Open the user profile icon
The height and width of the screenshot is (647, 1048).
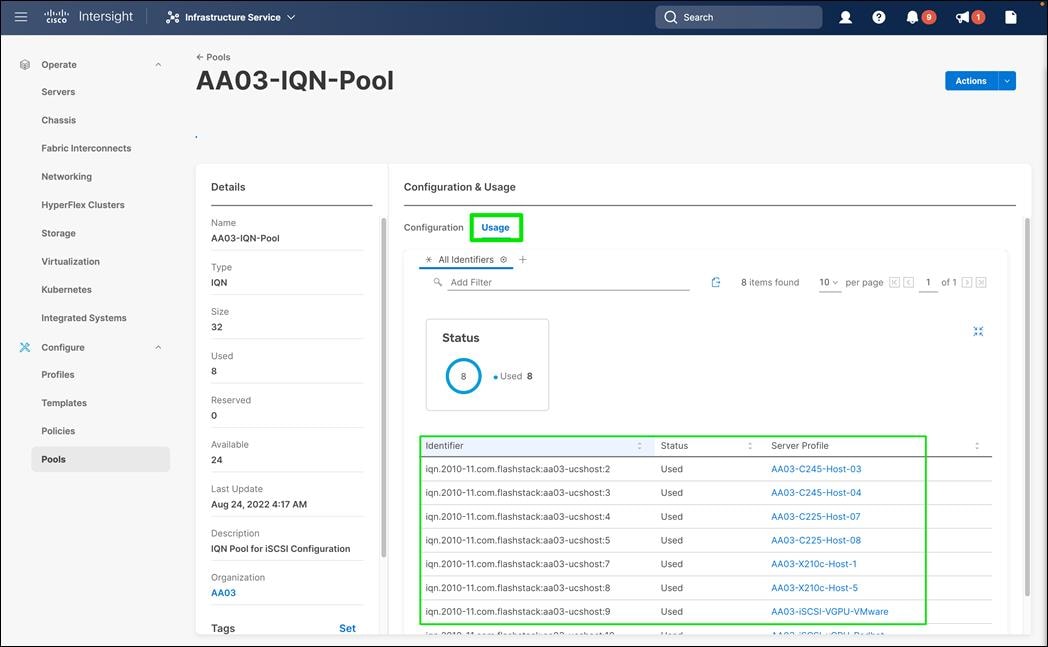click(845, 17)
